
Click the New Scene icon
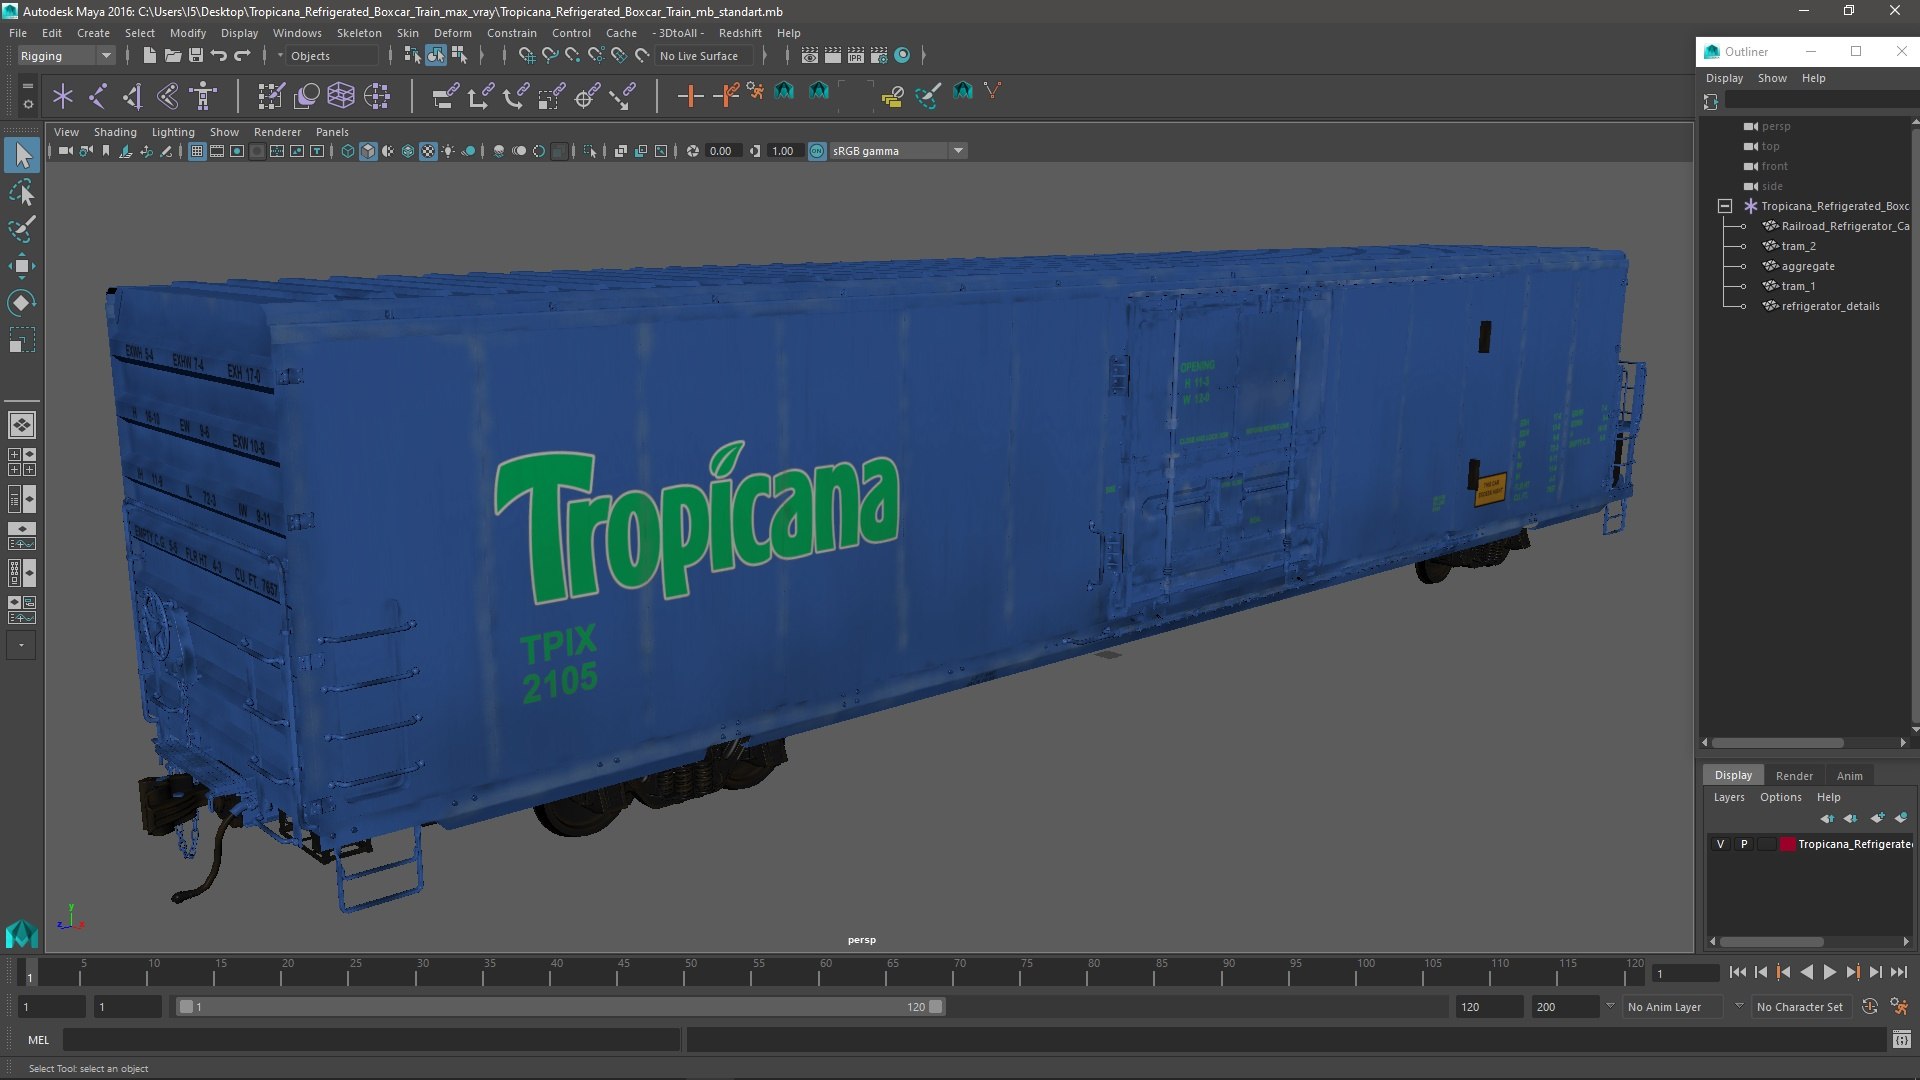pyautogui.click(x=149, y=56)
